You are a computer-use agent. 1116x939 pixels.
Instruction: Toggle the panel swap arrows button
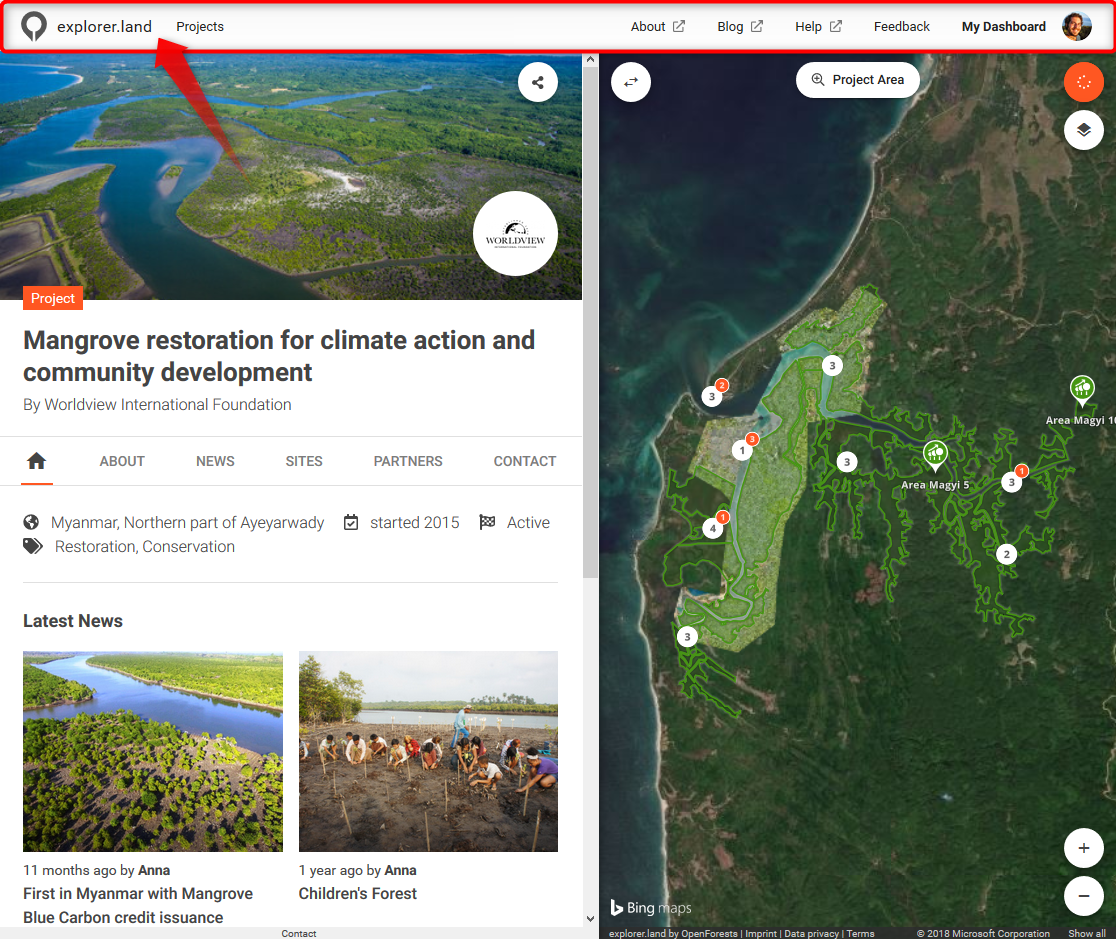(631, 82)
